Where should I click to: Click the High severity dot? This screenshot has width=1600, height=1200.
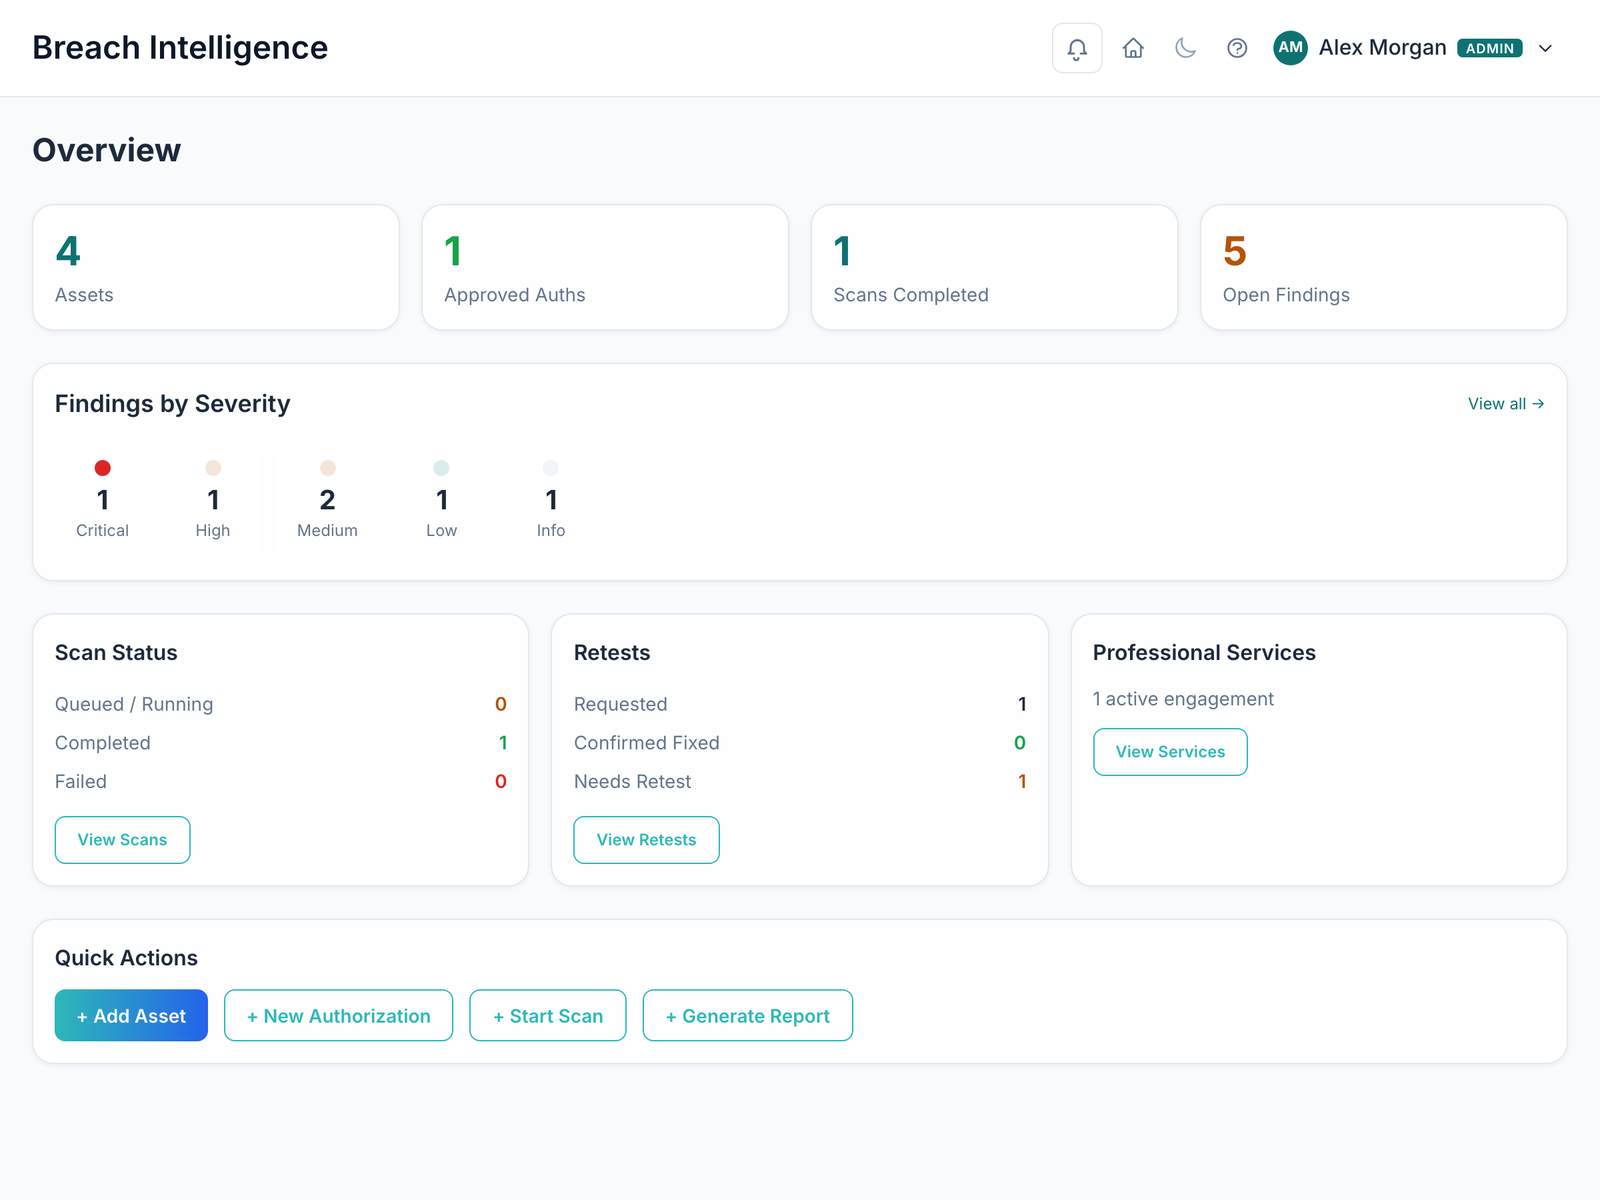click(x=213, y=468)
